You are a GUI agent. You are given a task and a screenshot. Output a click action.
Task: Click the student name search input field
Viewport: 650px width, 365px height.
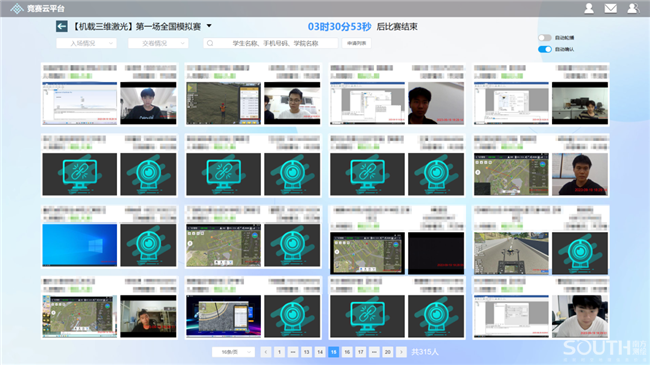(x=270, y=43)
